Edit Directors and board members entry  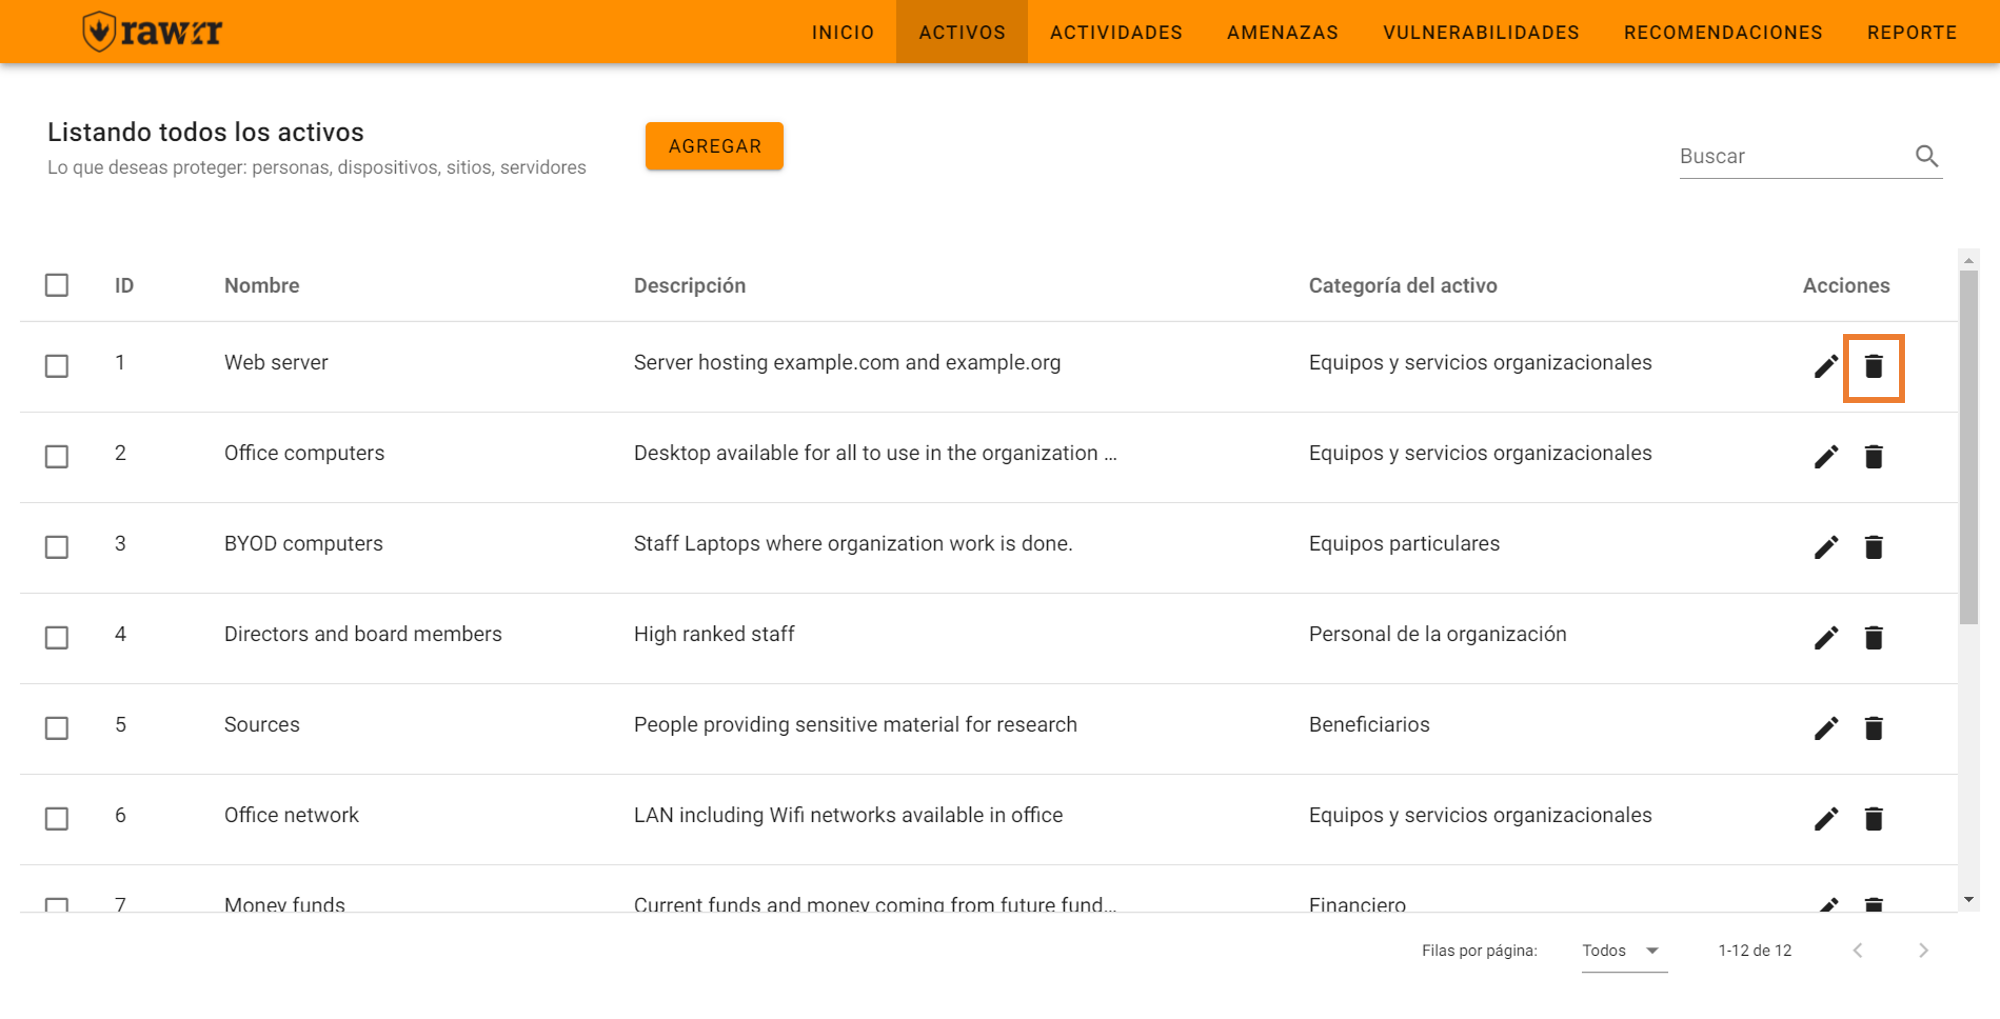(x=1826, y=638)
